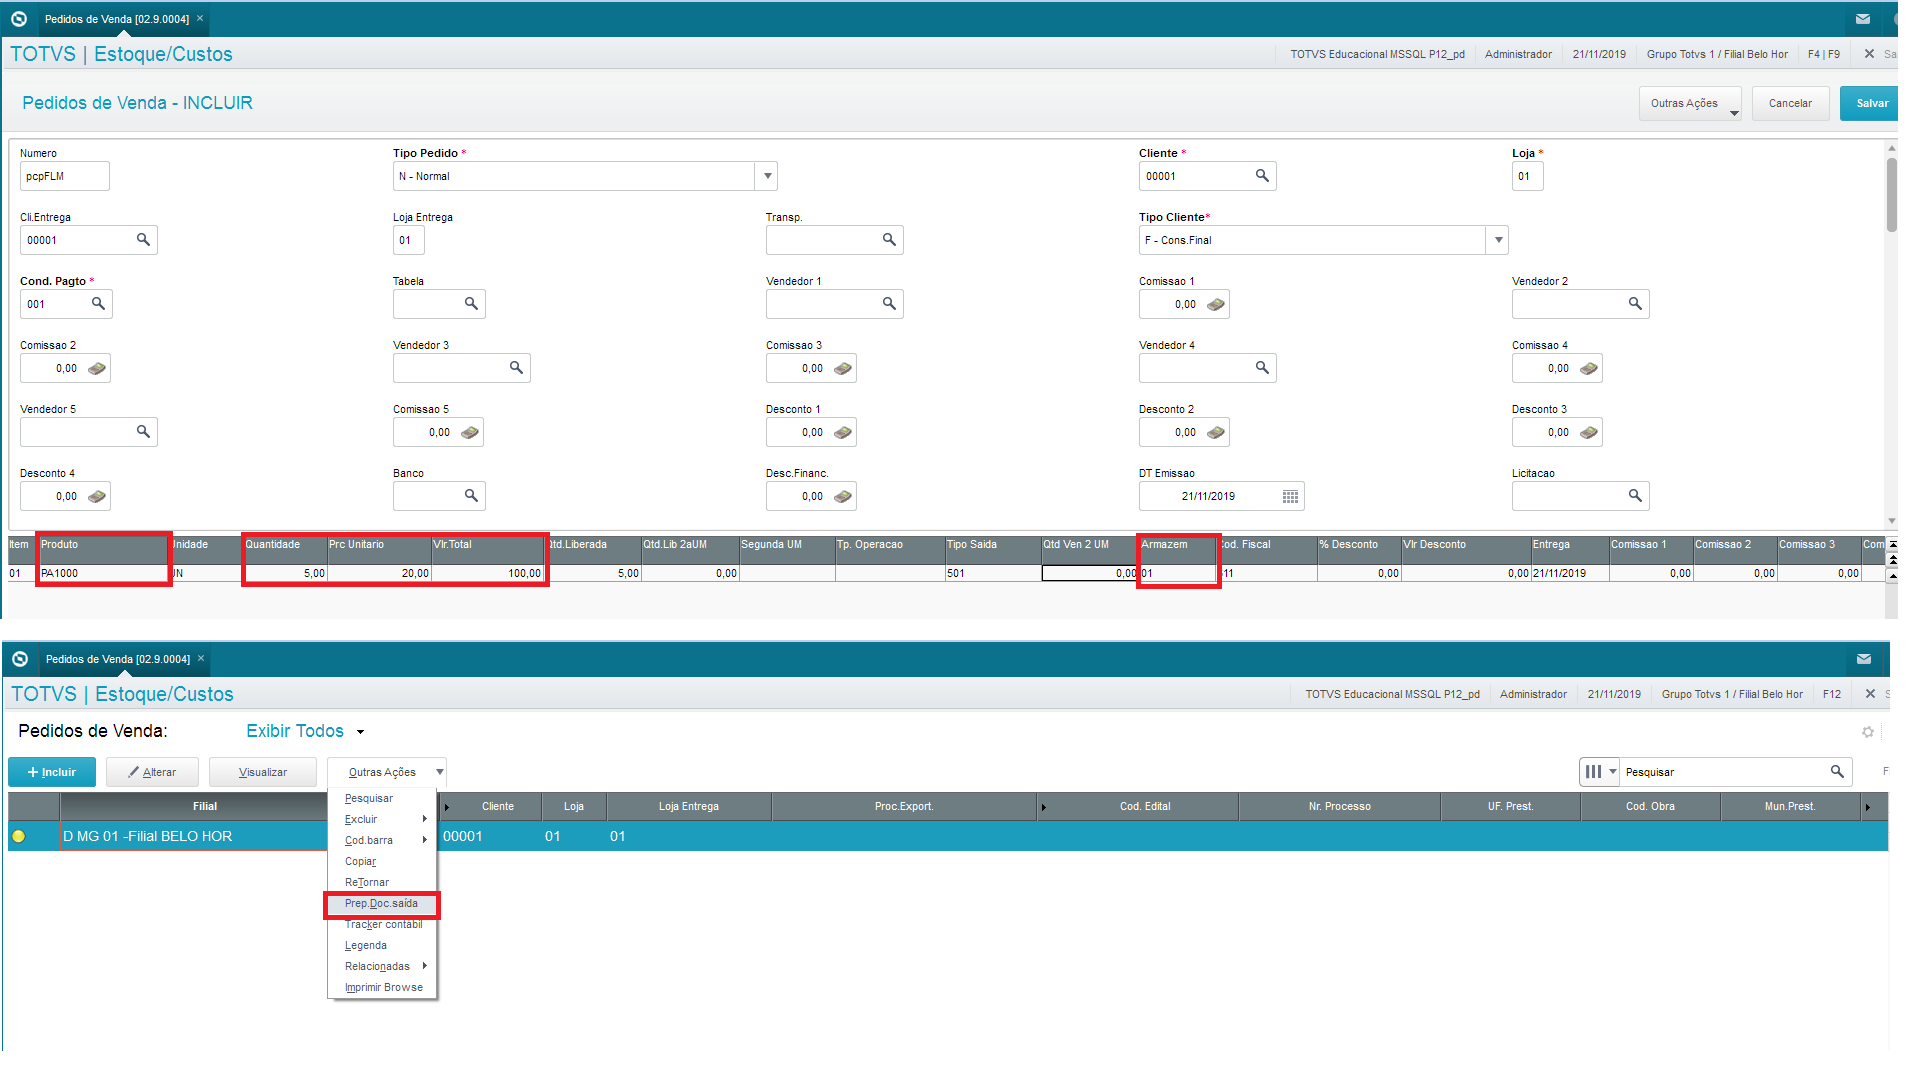Click the Pesquisar search magnifier in browse
The height and width of the screenshot is (1080, 1920).
point(1837,771)
